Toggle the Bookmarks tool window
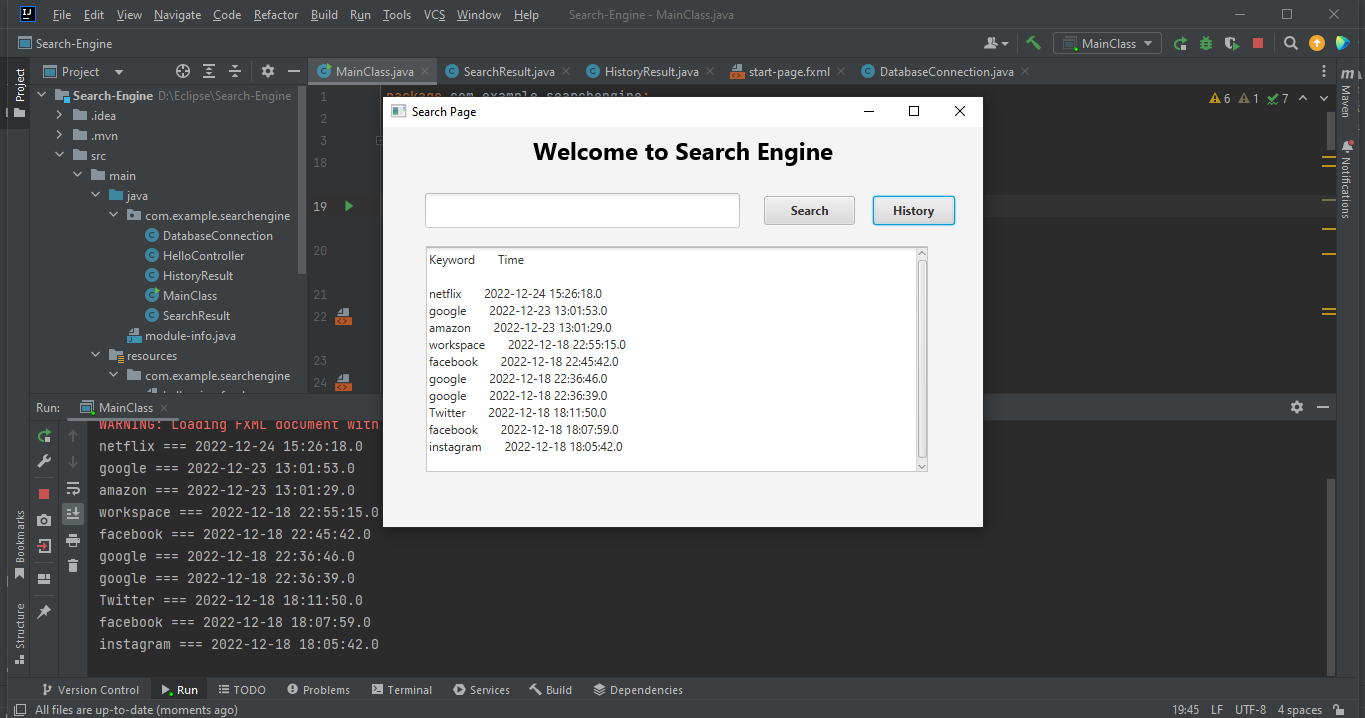The width and height of the screenshot is (1365, 718). tap(19, 545)
